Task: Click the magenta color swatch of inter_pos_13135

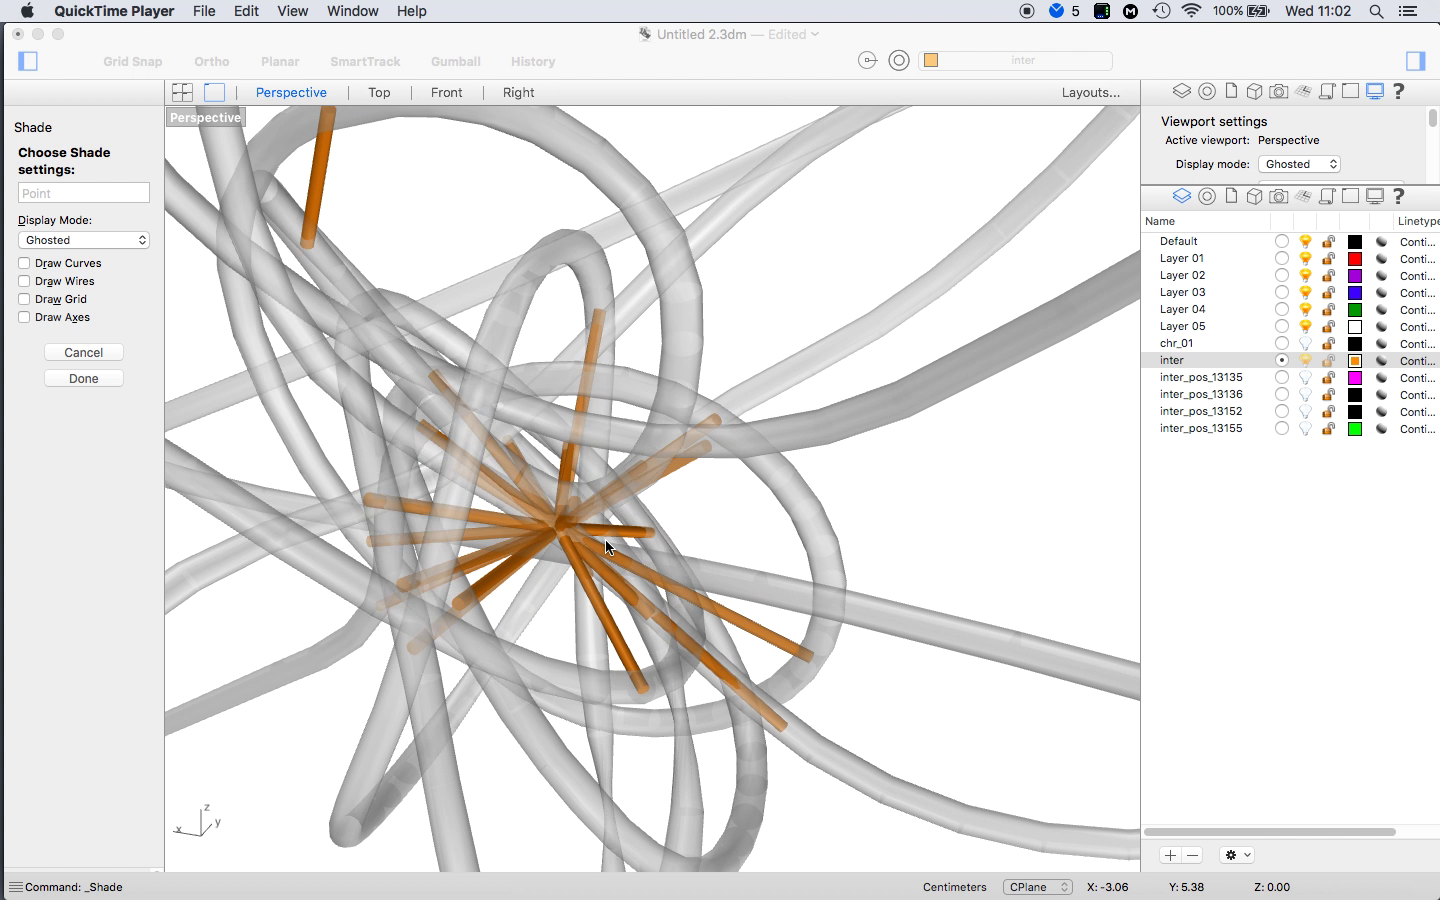Action: [x=1355, y=377]
